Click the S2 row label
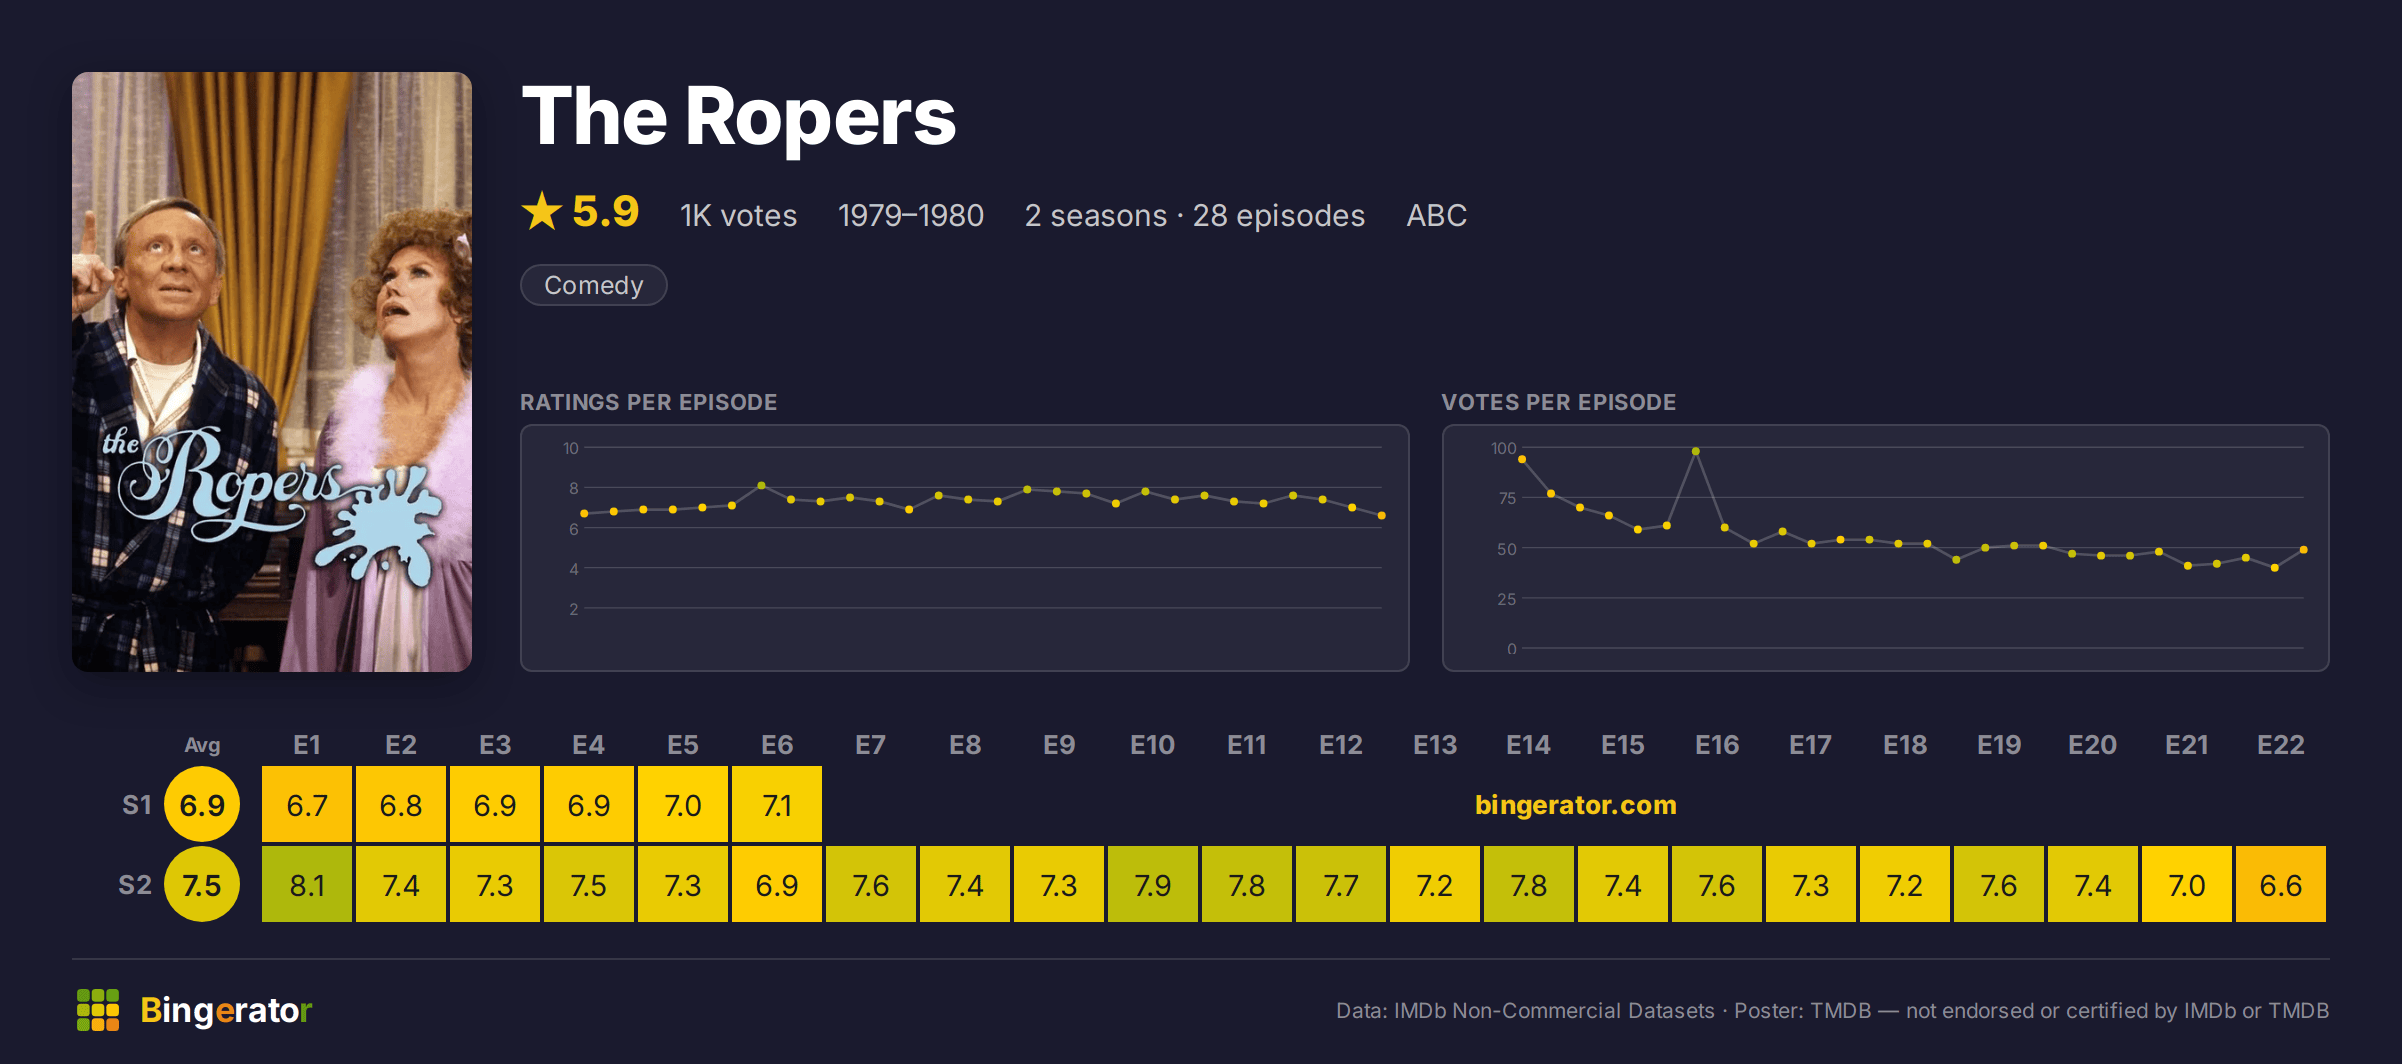Image resolution: width=2402 pixels, height=1064 pixels. point(135,885)
